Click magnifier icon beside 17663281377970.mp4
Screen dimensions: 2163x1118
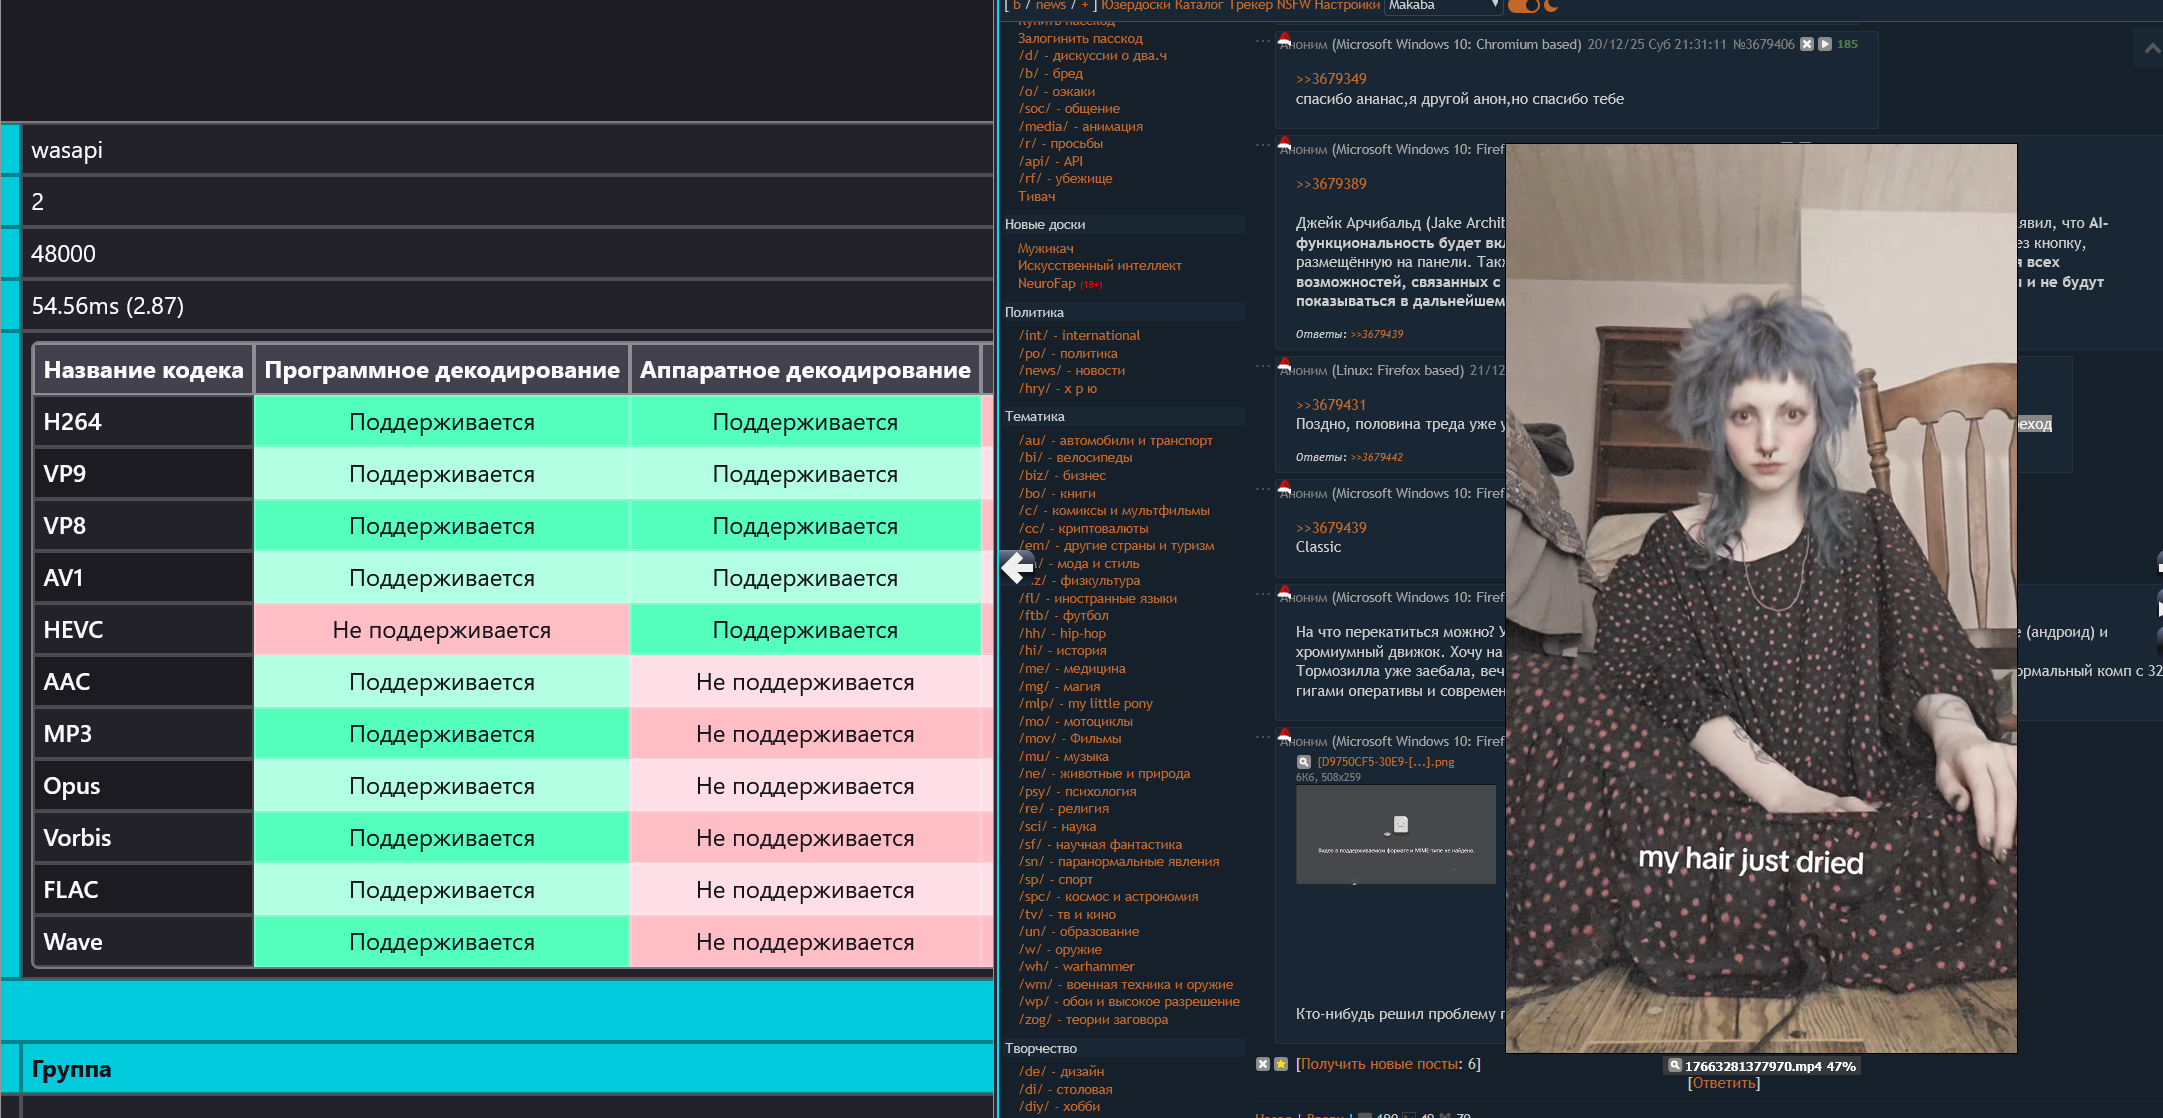[1675, 1066]
